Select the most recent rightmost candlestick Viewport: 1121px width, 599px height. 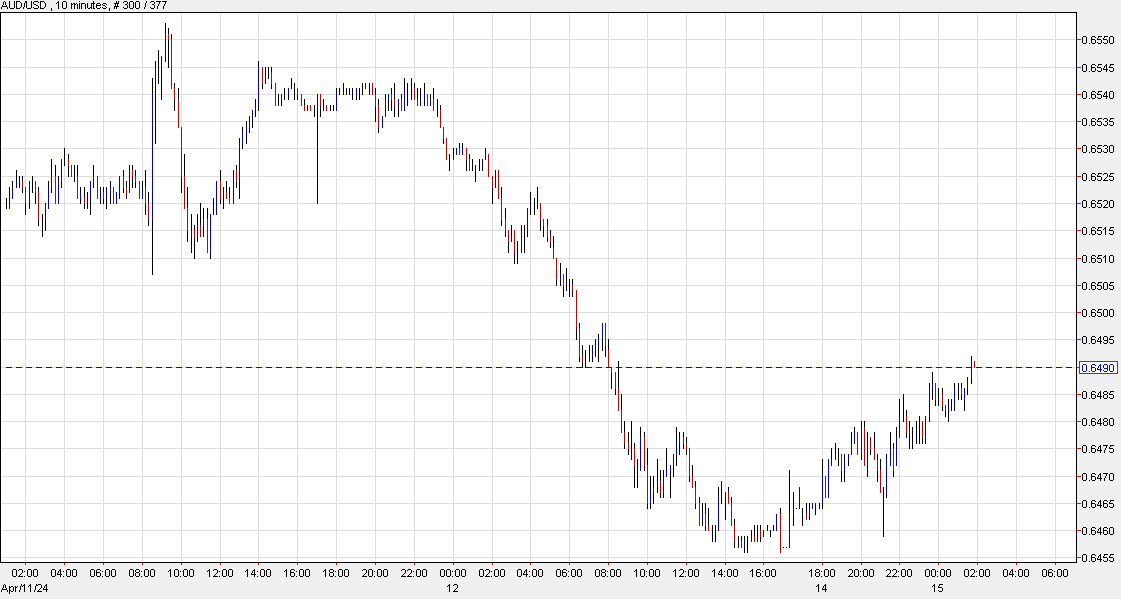(x=973, y=370)
